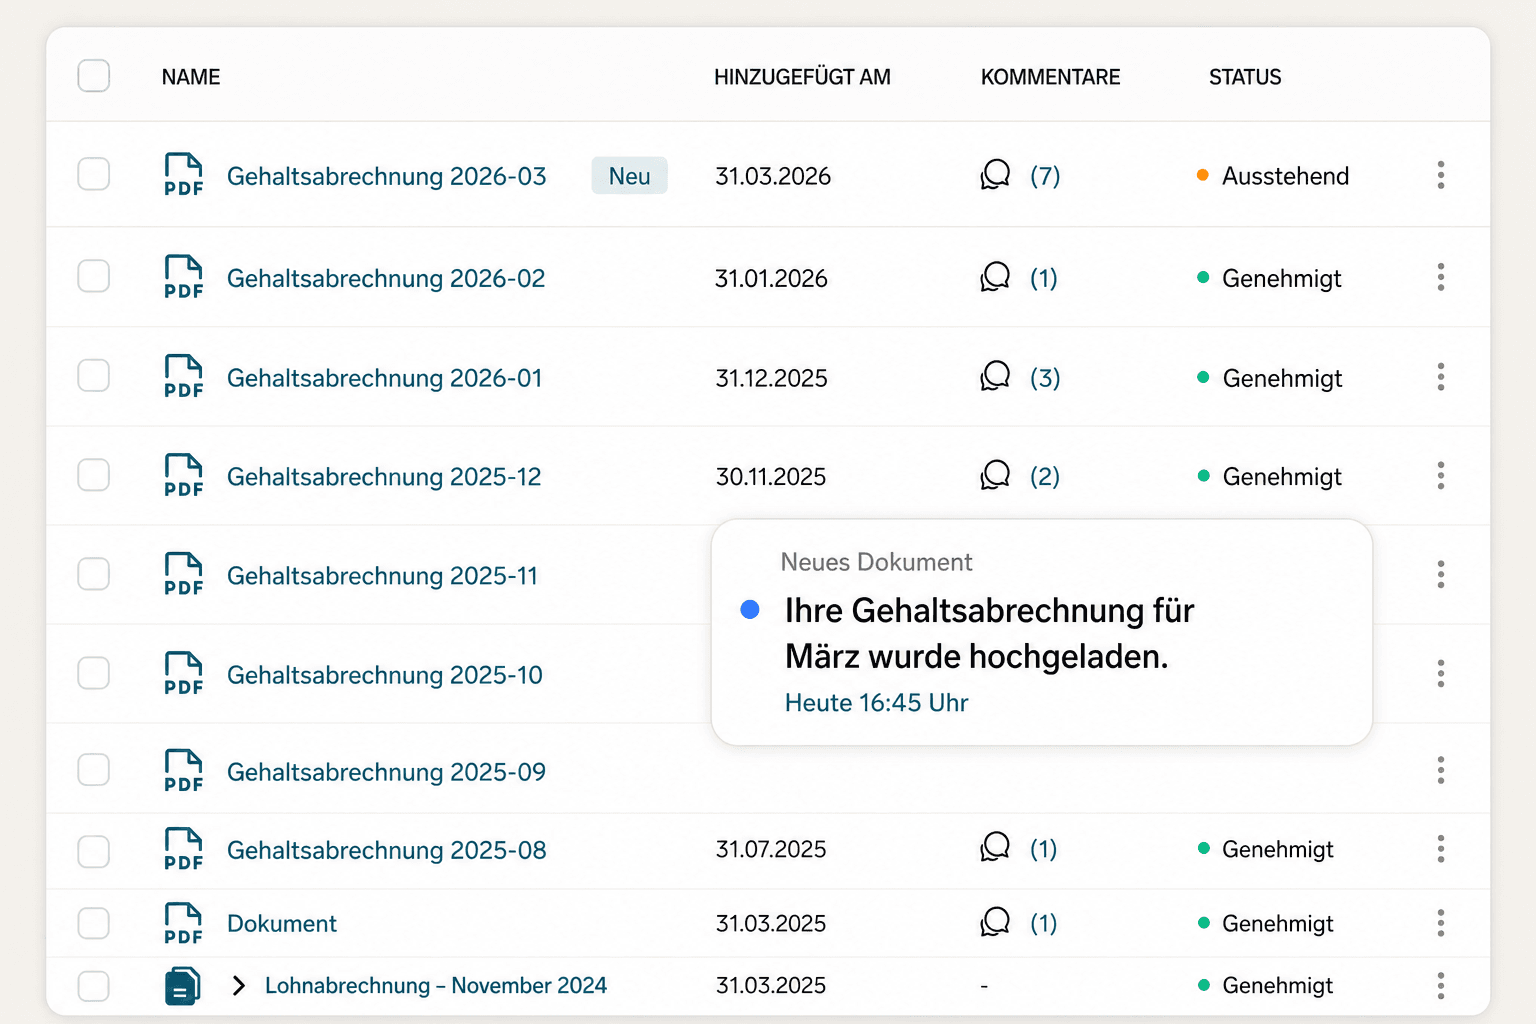Open three-dot menu for Gehaltsabrechnung 2026-03

coord(1441,175)
